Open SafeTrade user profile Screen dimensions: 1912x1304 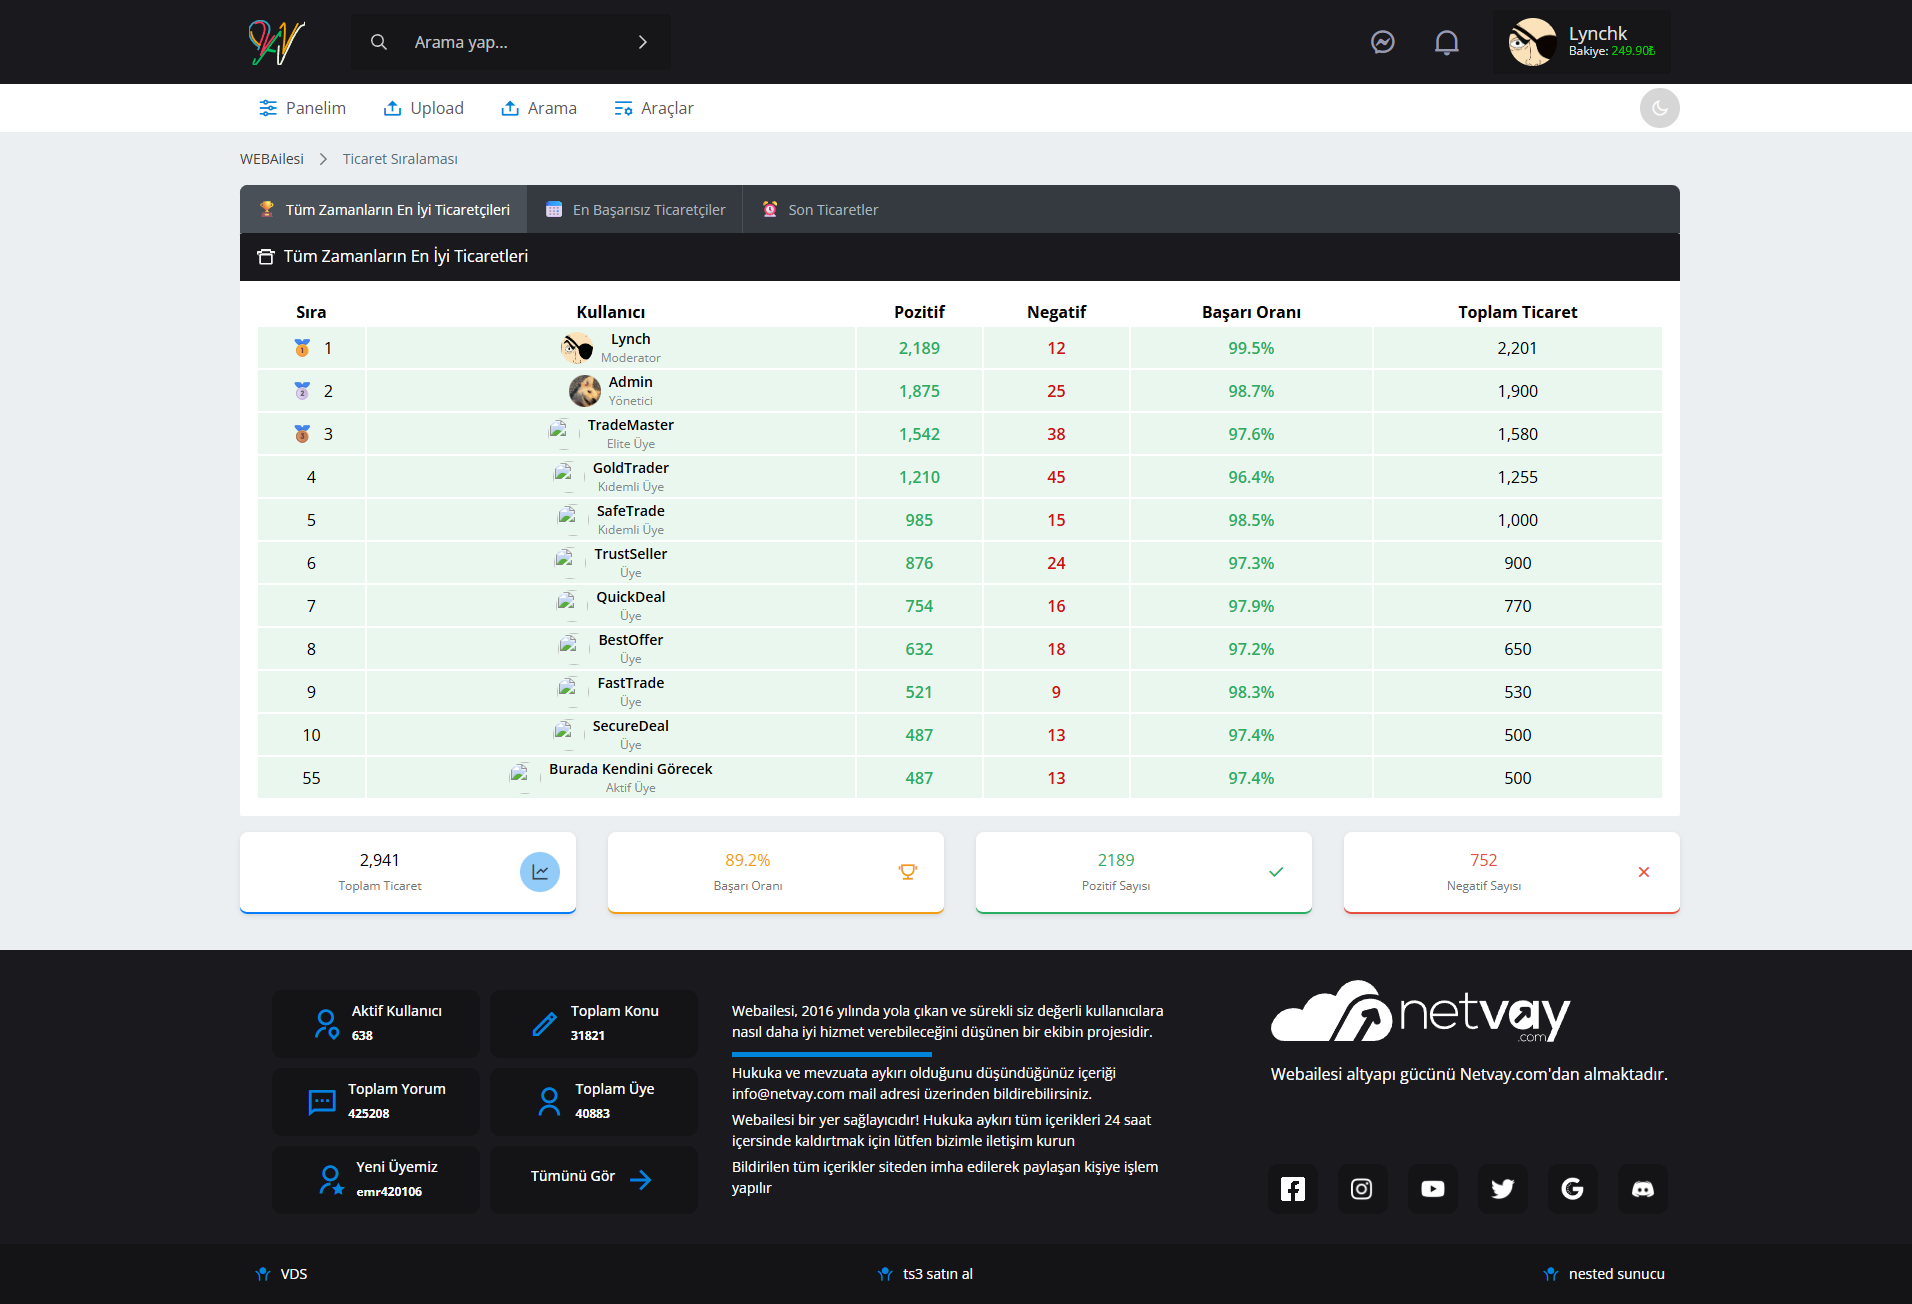tap(631, 511)
